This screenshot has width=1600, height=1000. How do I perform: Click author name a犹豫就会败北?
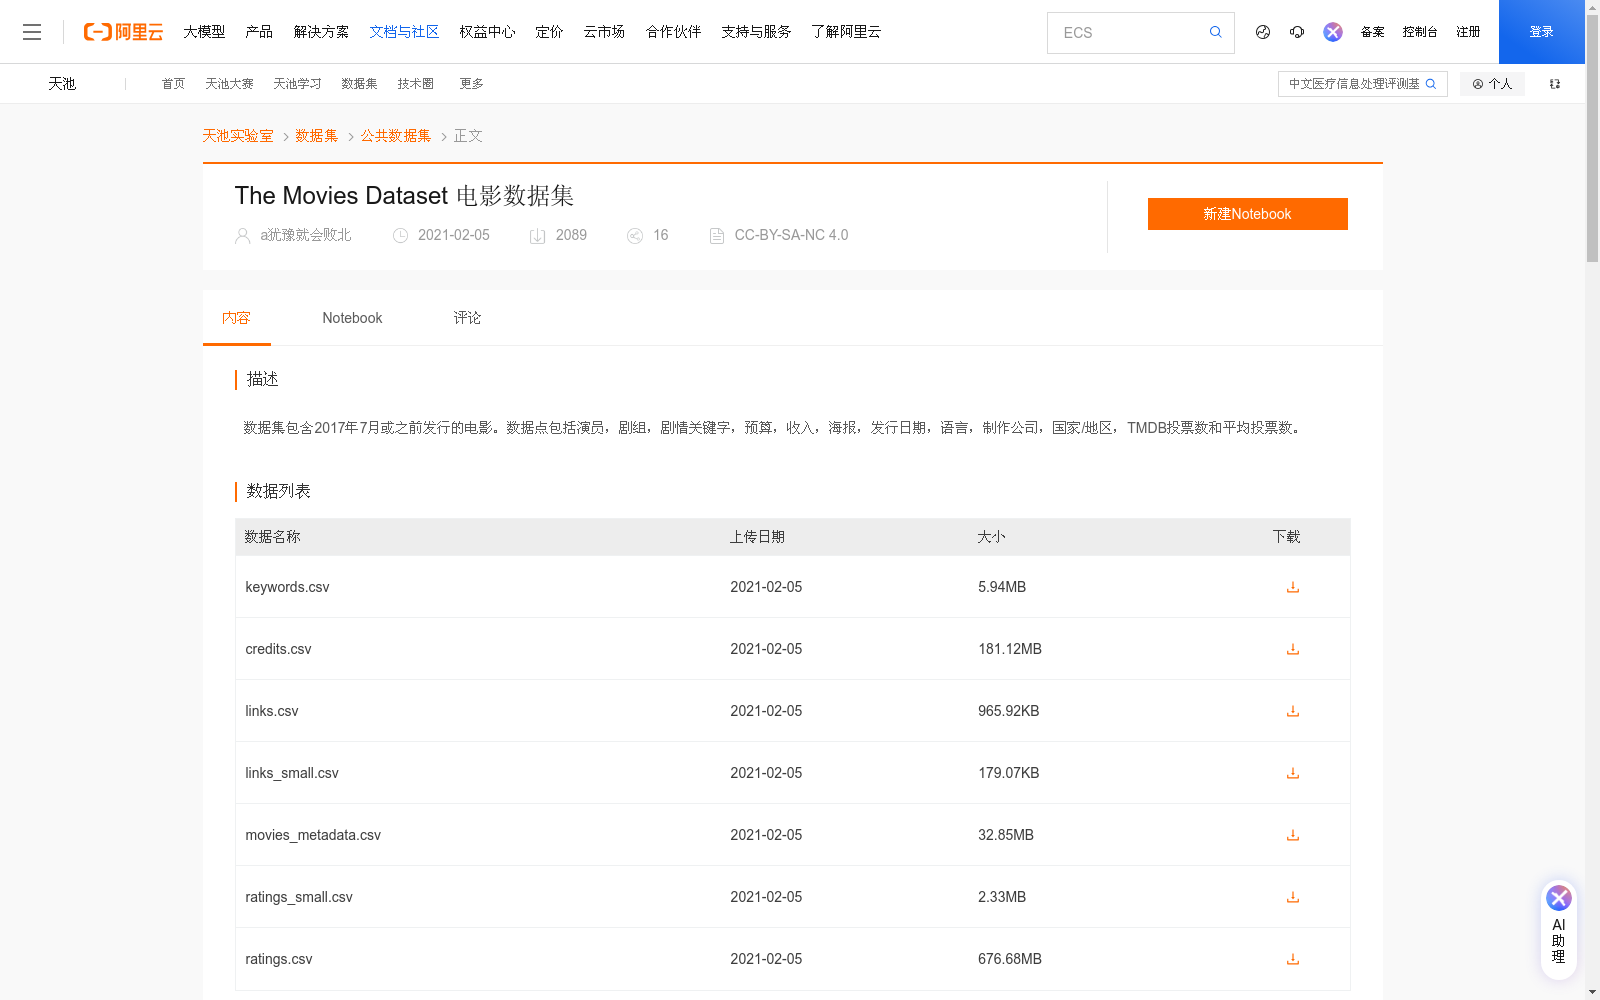(x=306, y=235)
